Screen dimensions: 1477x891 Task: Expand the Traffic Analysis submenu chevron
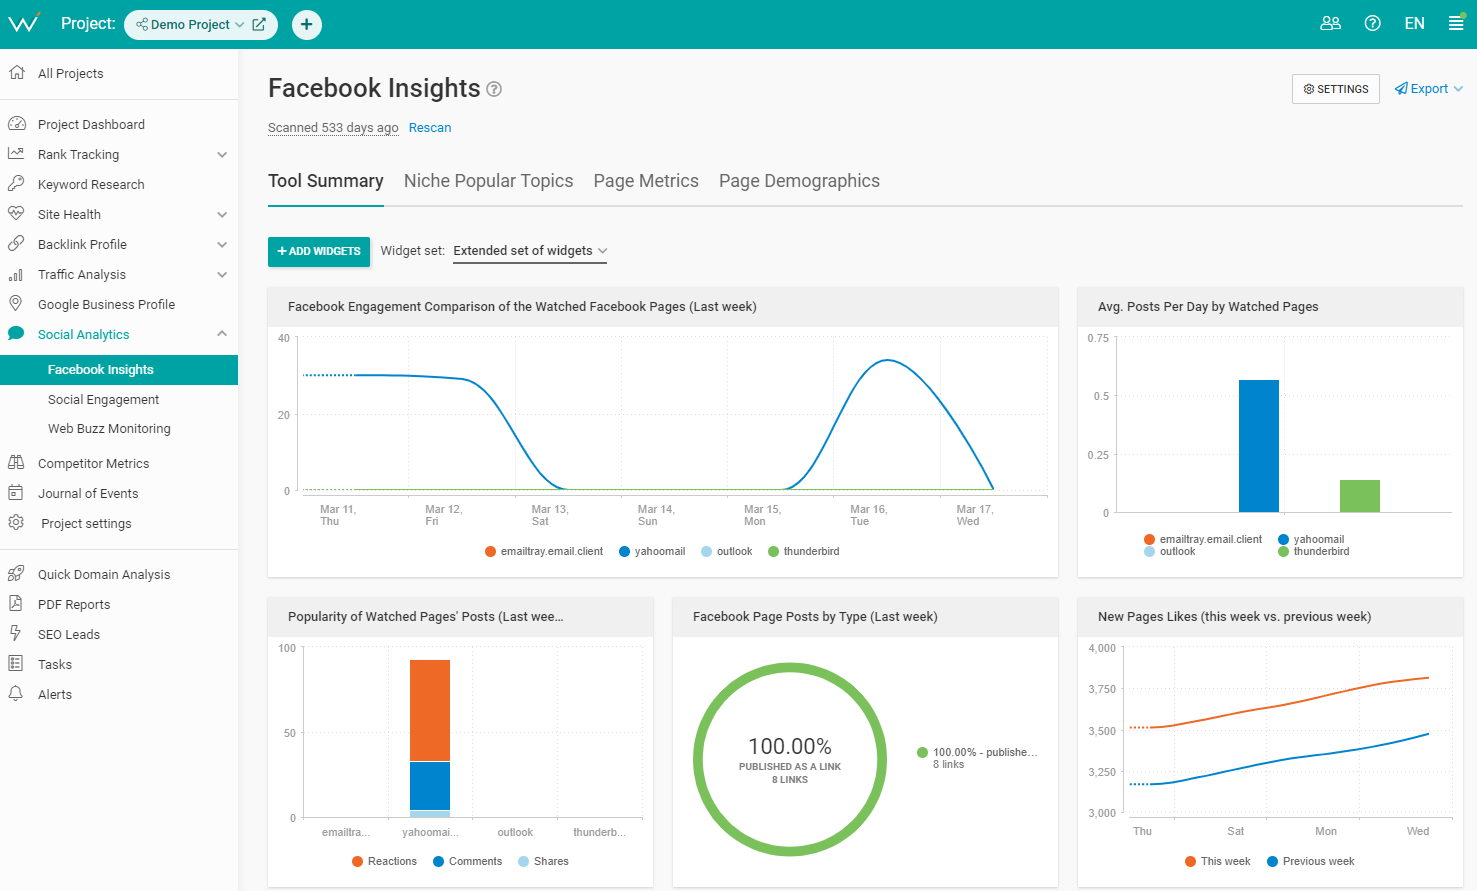coord(222,274)
